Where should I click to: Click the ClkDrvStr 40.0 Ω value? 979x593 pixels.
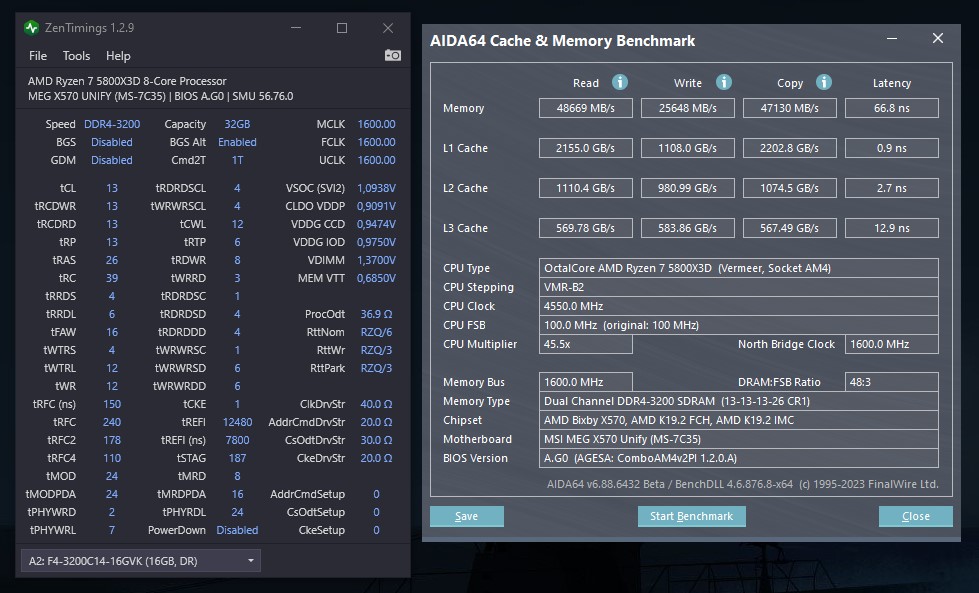click(x=376, y=404)
